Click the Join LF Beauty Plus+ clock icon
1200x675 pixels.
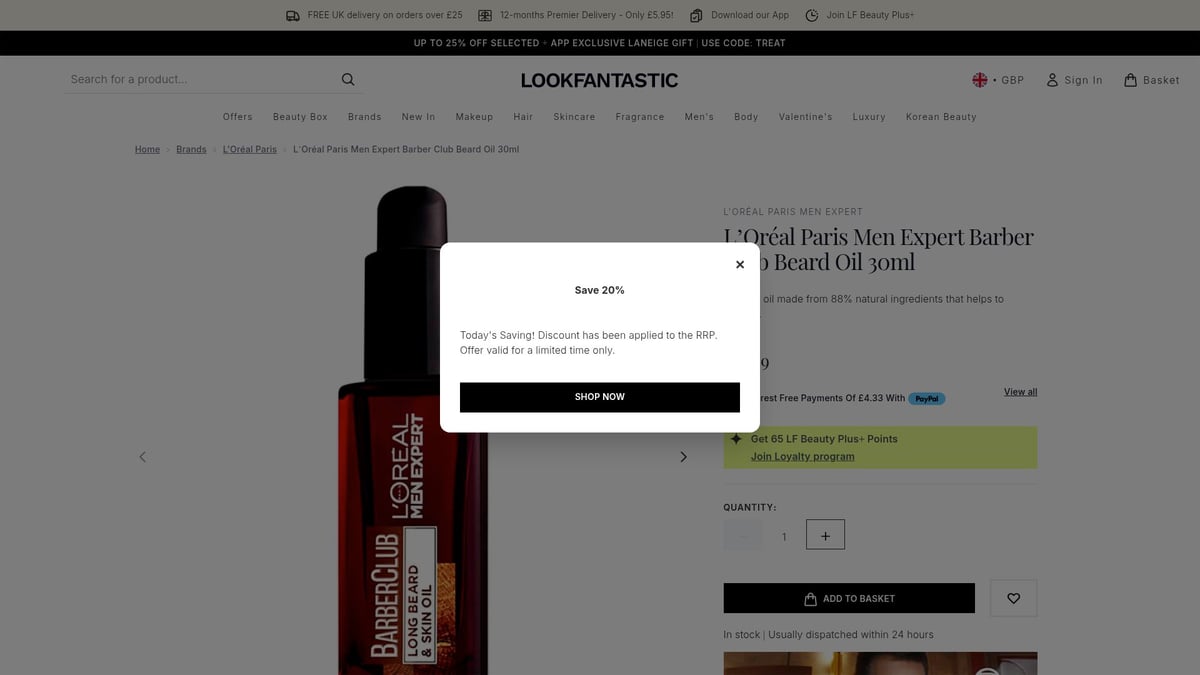tap(815, 15)
